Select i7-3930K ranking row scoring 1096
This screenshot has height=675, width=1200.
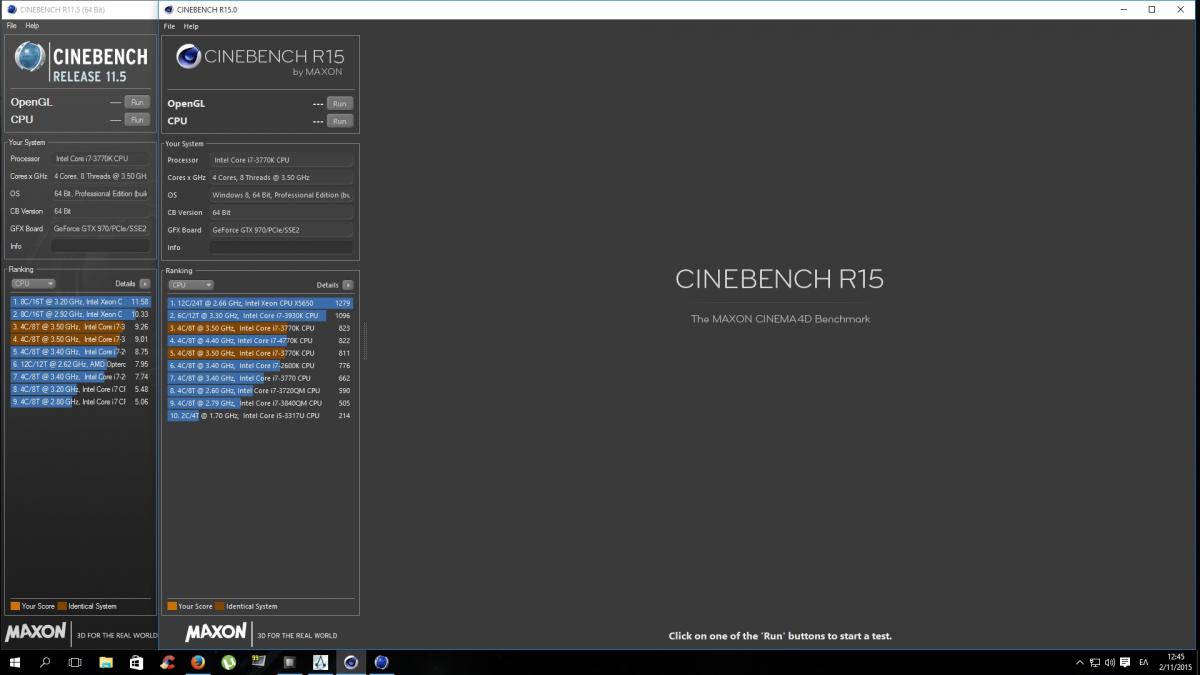pos(260,315)
